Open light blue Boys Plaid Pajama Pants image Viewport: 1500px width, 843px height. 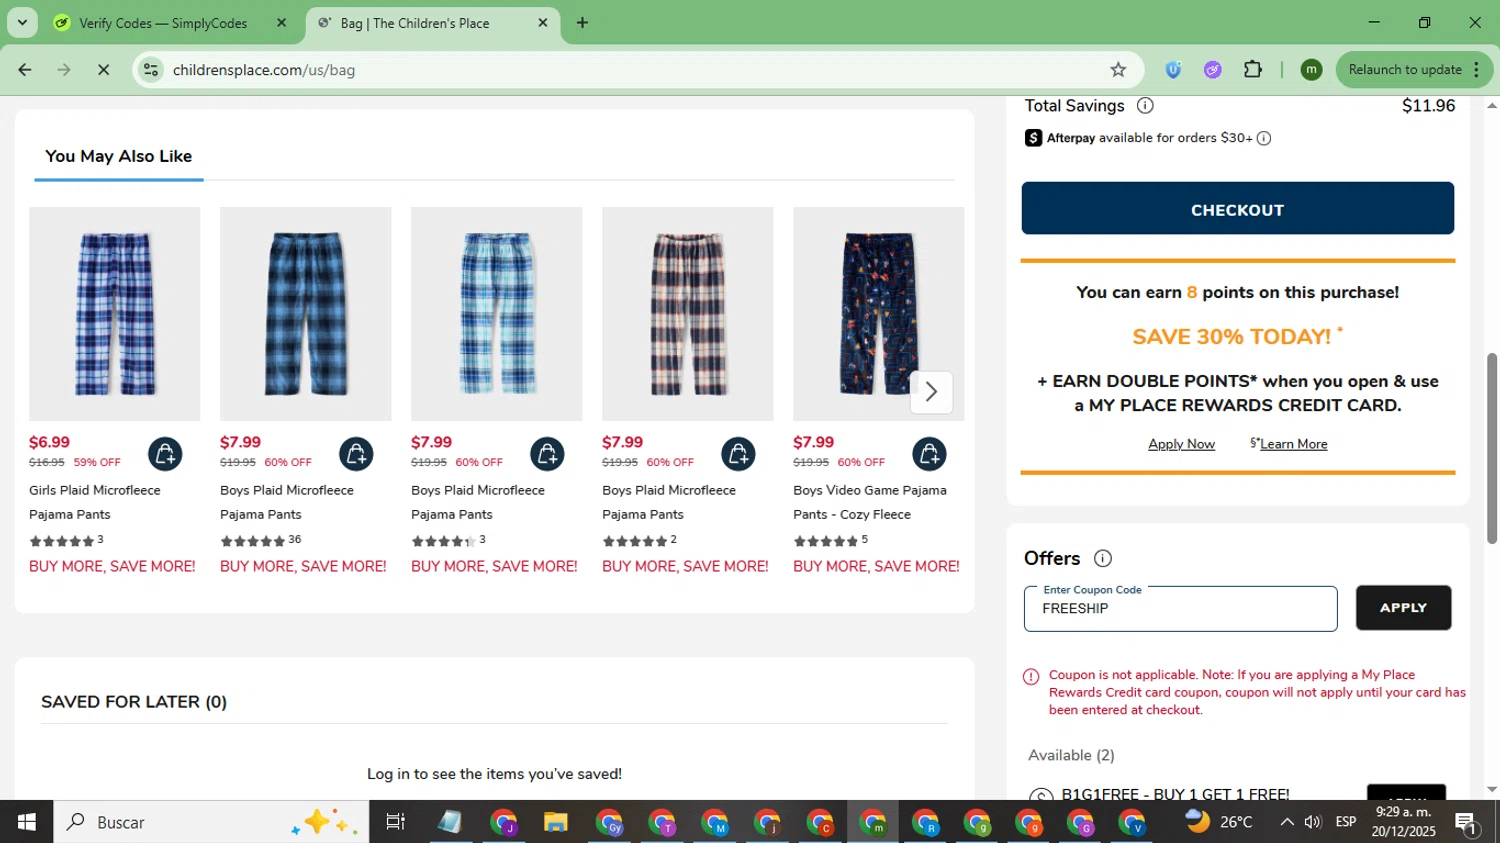pos(497,314)
